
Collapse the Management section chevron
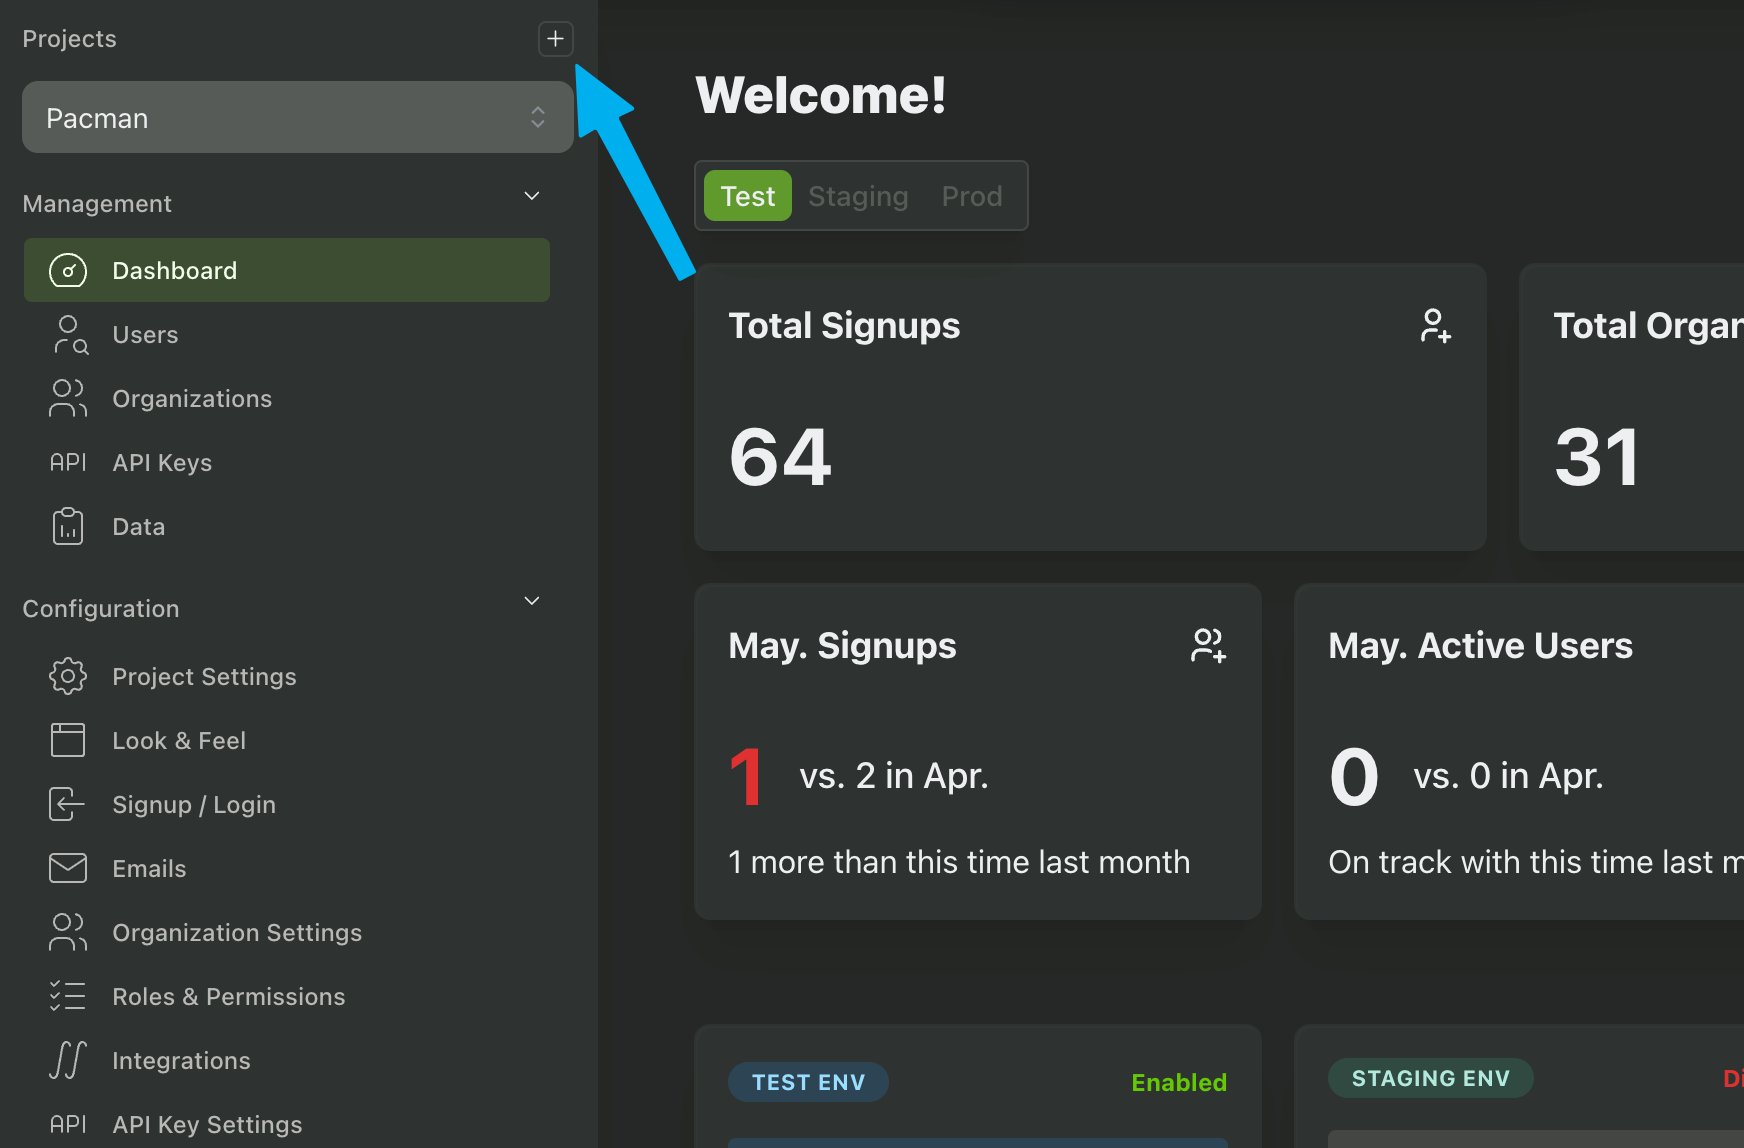pos(532,196)
